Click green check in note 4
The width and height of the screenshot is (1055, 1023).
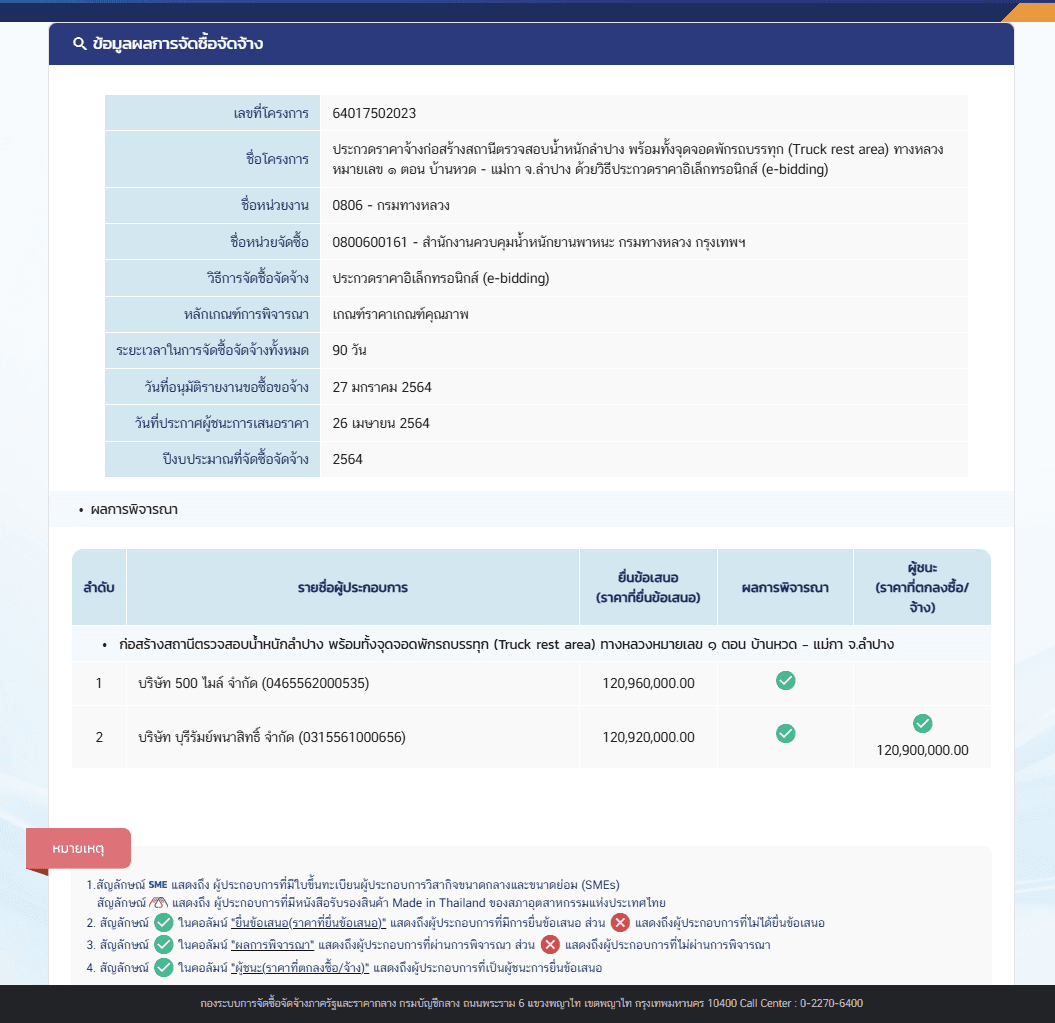point(163,968)
